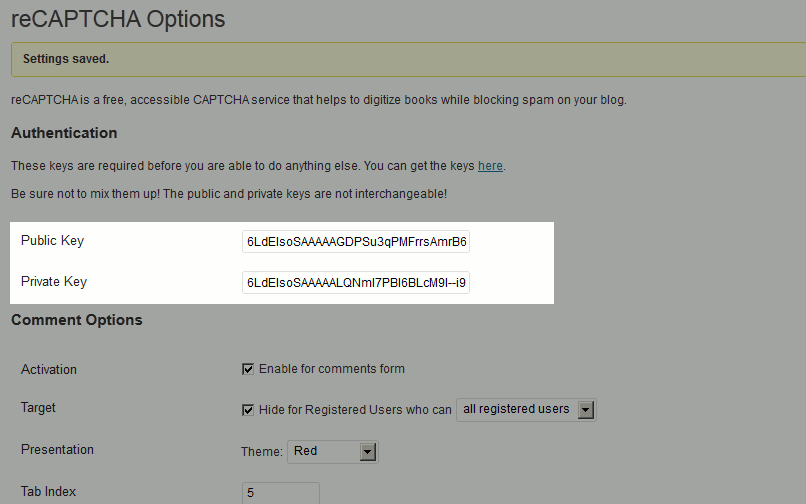The image size is (806, 504).
Task: Toggle Hide for Registered Users checkbox
Action: coord(248,410)
